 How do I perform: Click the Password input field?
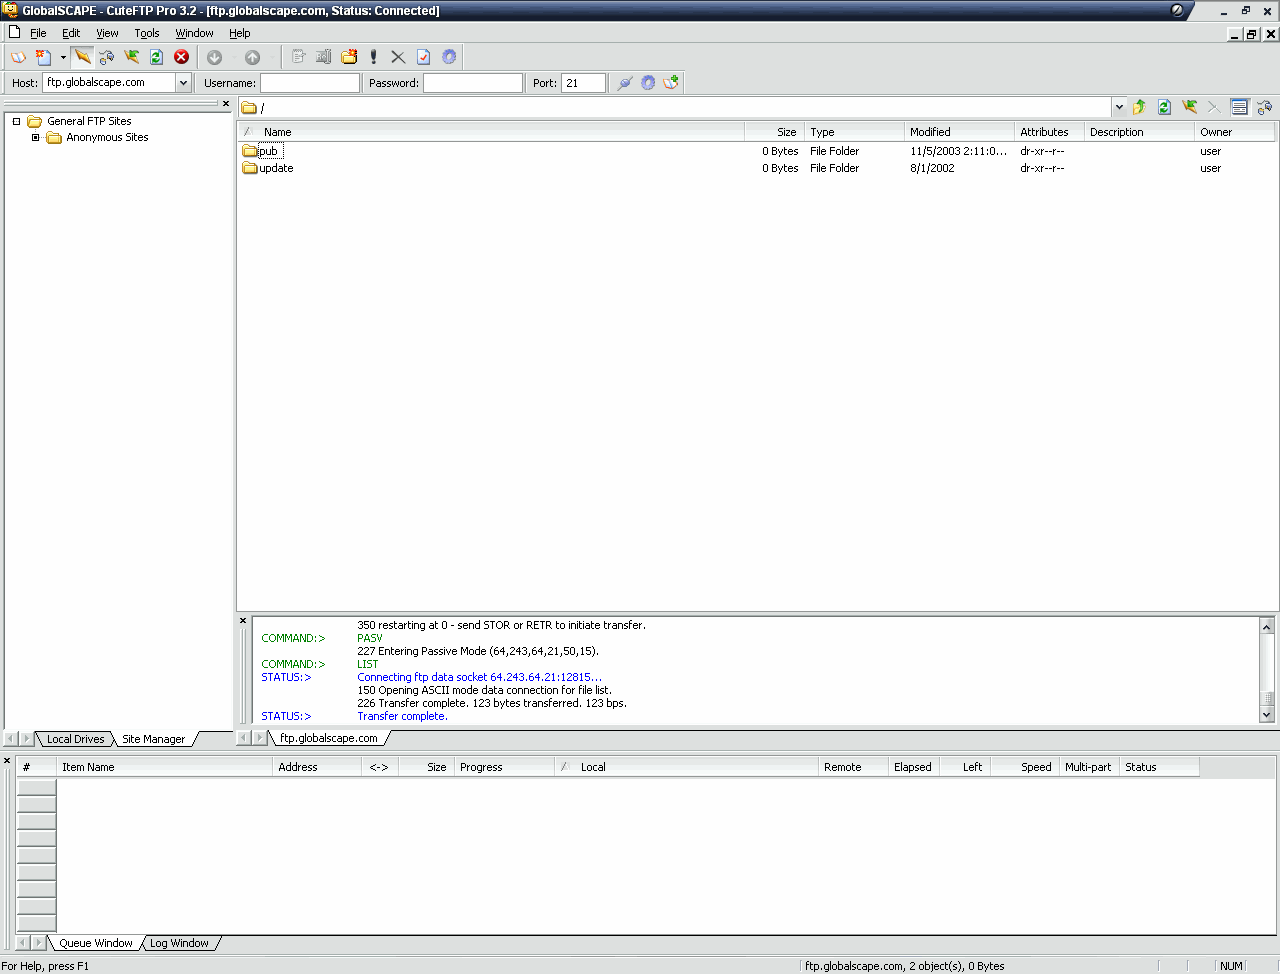tap(473, 83)
